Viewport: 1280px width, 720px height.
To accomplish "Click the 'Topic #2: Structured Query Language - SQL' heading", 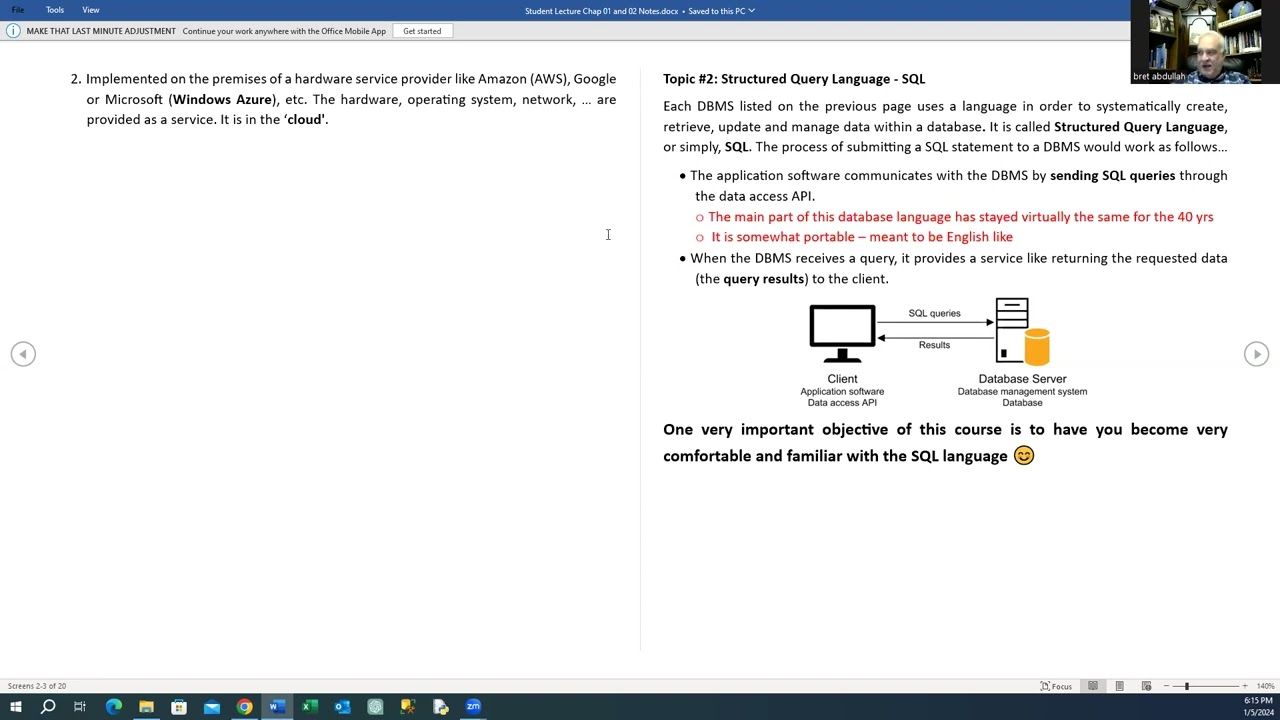I will pos(794,79).
